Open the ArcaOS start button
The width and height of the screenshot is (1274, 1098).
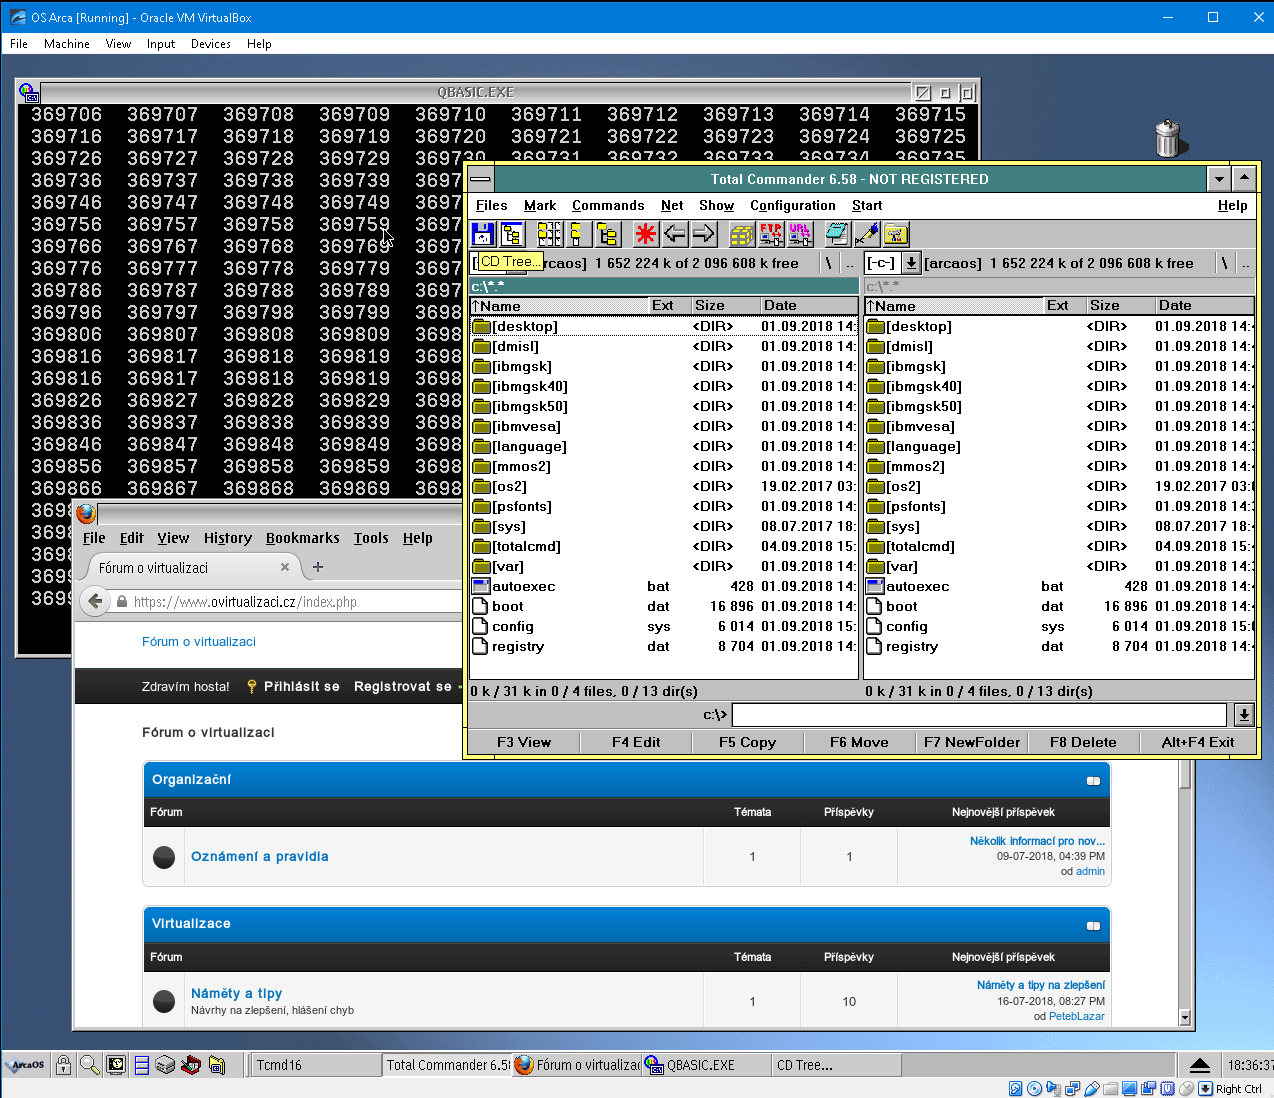tap(26, 1065)
